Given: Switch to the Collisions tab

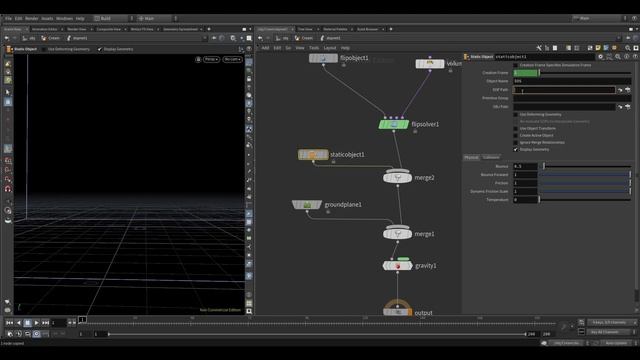Looking at the screenshot, I should tap(491, 157).
